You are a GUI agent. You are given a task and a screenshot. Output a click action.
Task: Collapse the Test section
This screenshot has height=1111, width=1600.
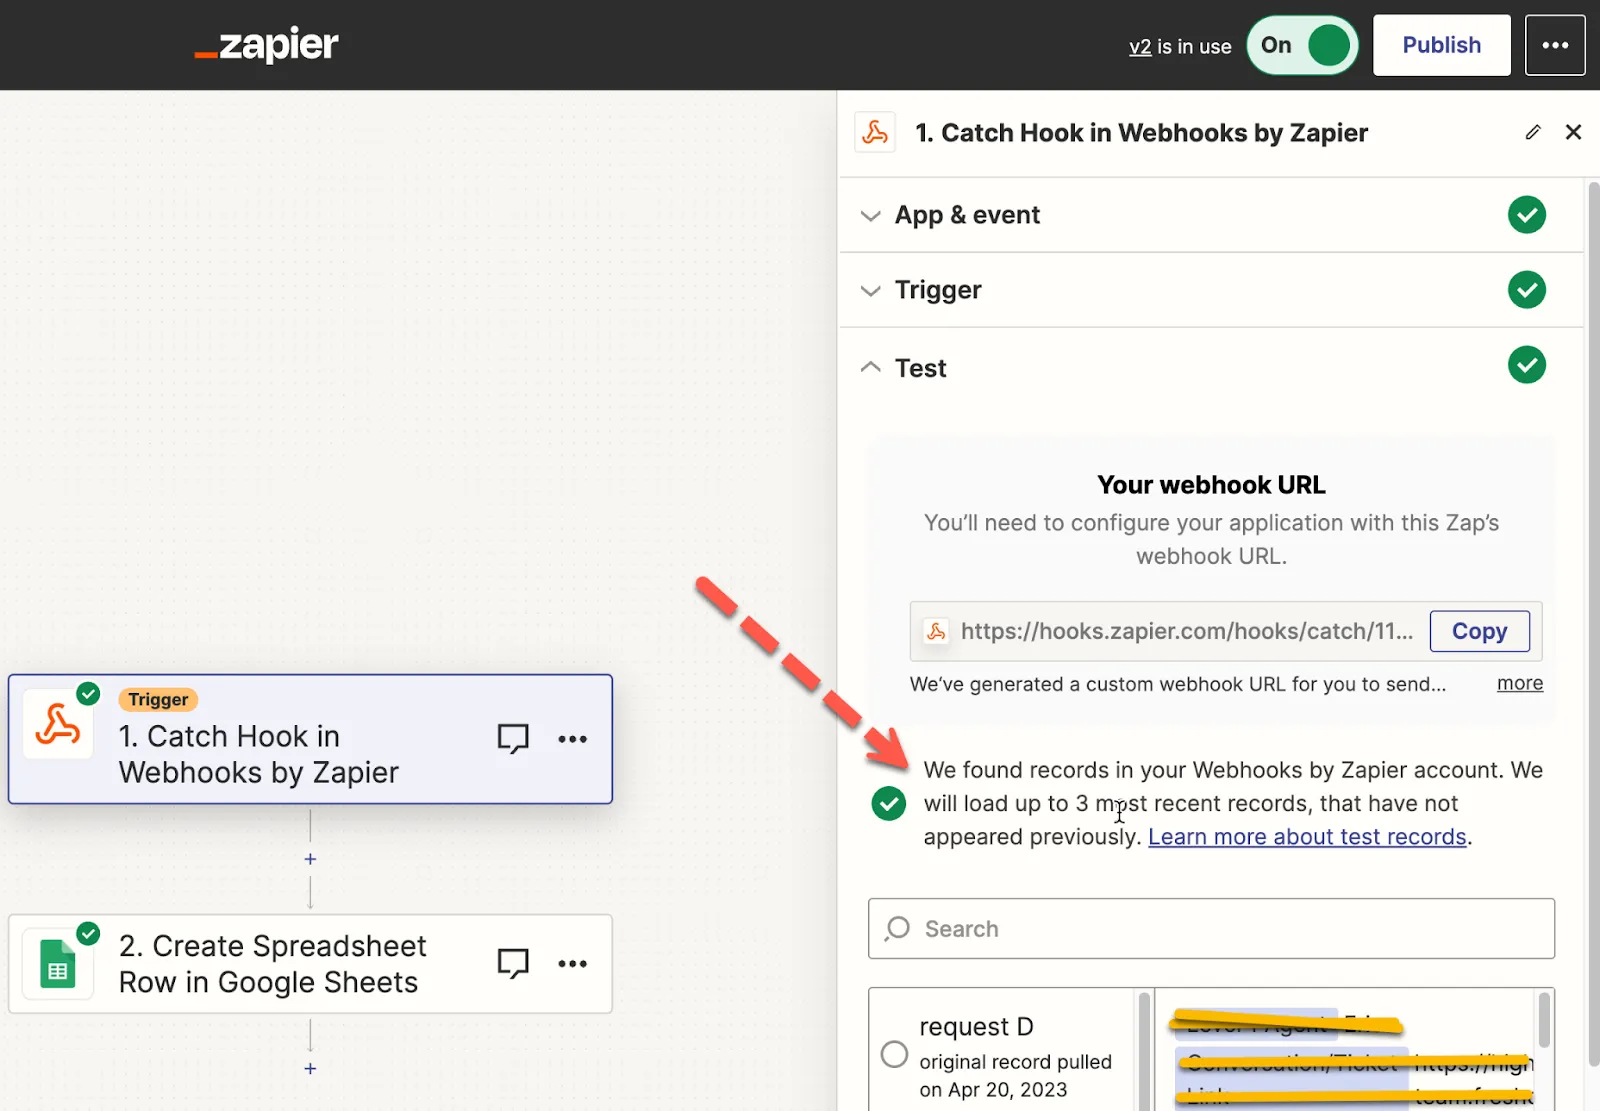pyautogui.click(x=871, y=367)
